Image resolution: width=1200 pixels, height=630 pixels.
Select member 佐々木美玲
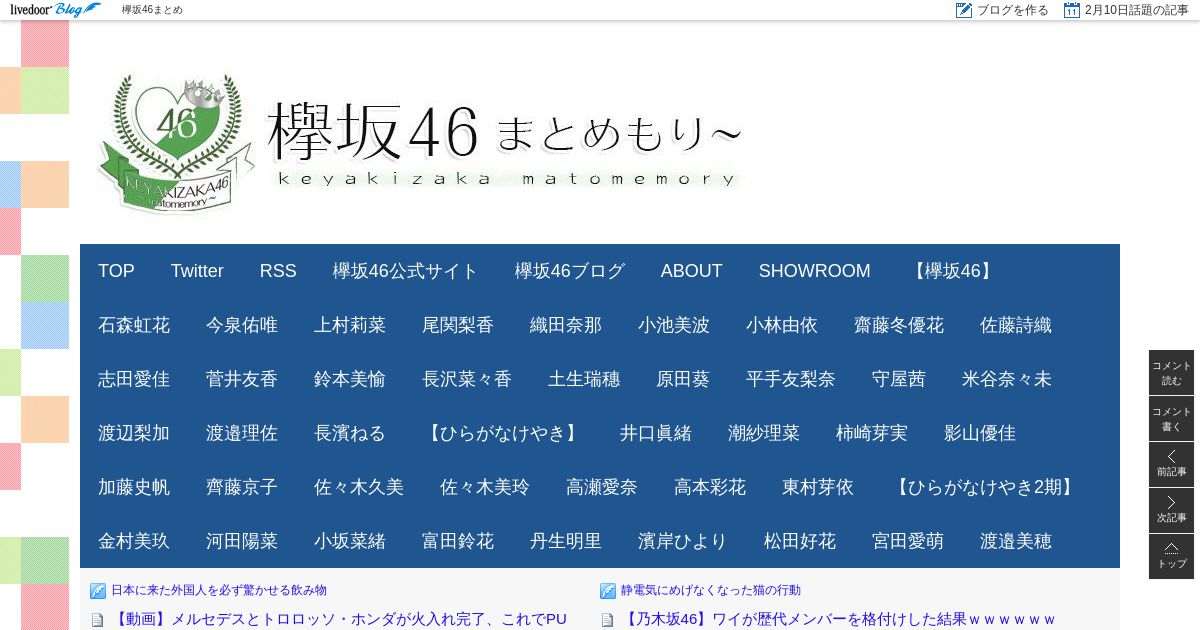tap(485, 487)
